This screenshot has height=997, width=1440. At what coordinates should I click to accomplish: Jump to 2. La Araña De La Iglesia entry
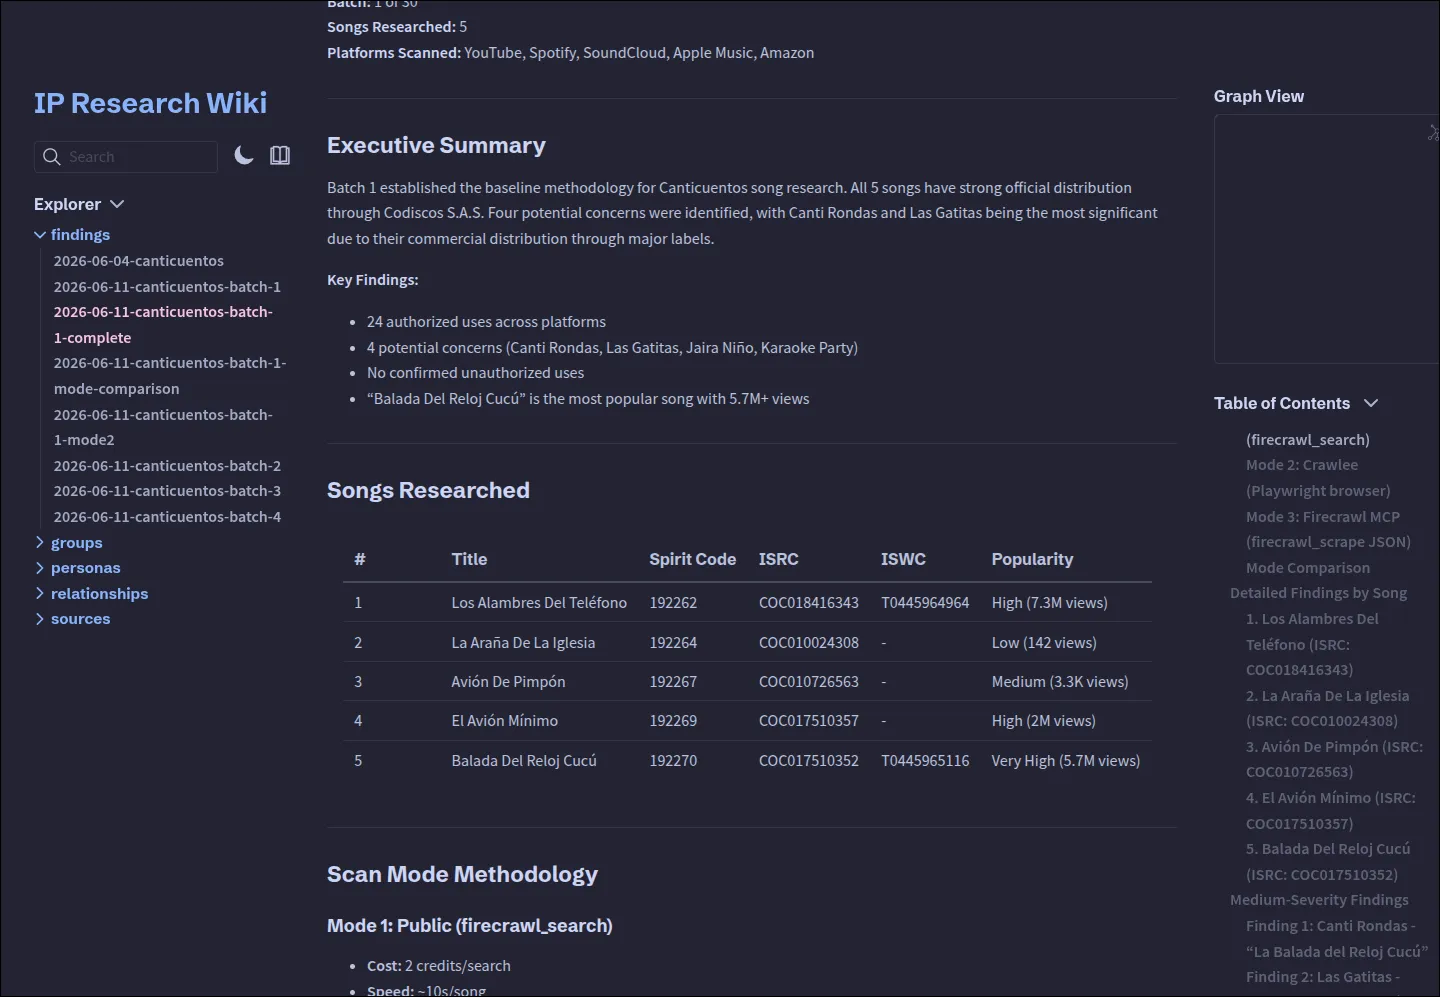tap(1327, 708)
